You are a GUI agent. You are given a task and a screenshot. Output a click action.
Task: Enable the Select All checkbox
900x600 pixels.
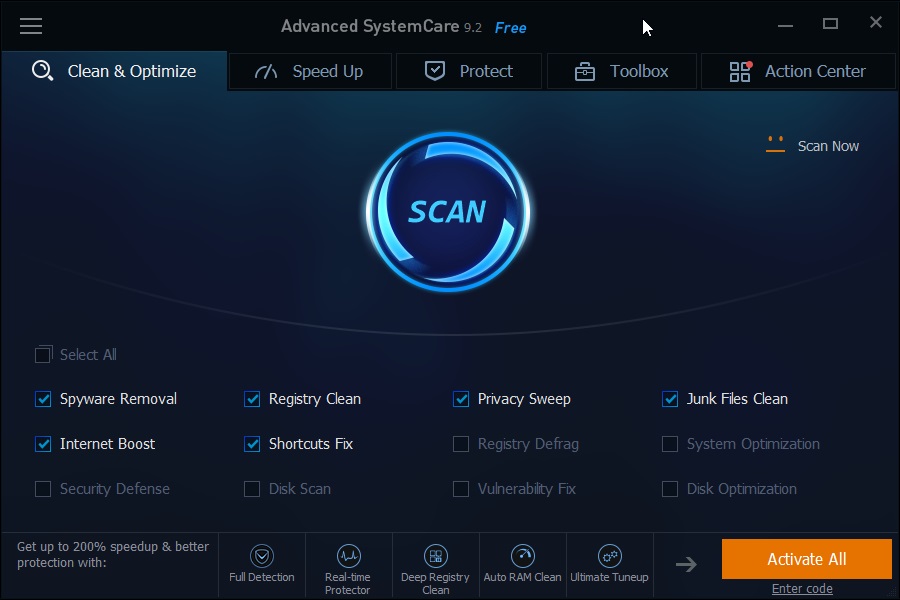pos(43,354)
